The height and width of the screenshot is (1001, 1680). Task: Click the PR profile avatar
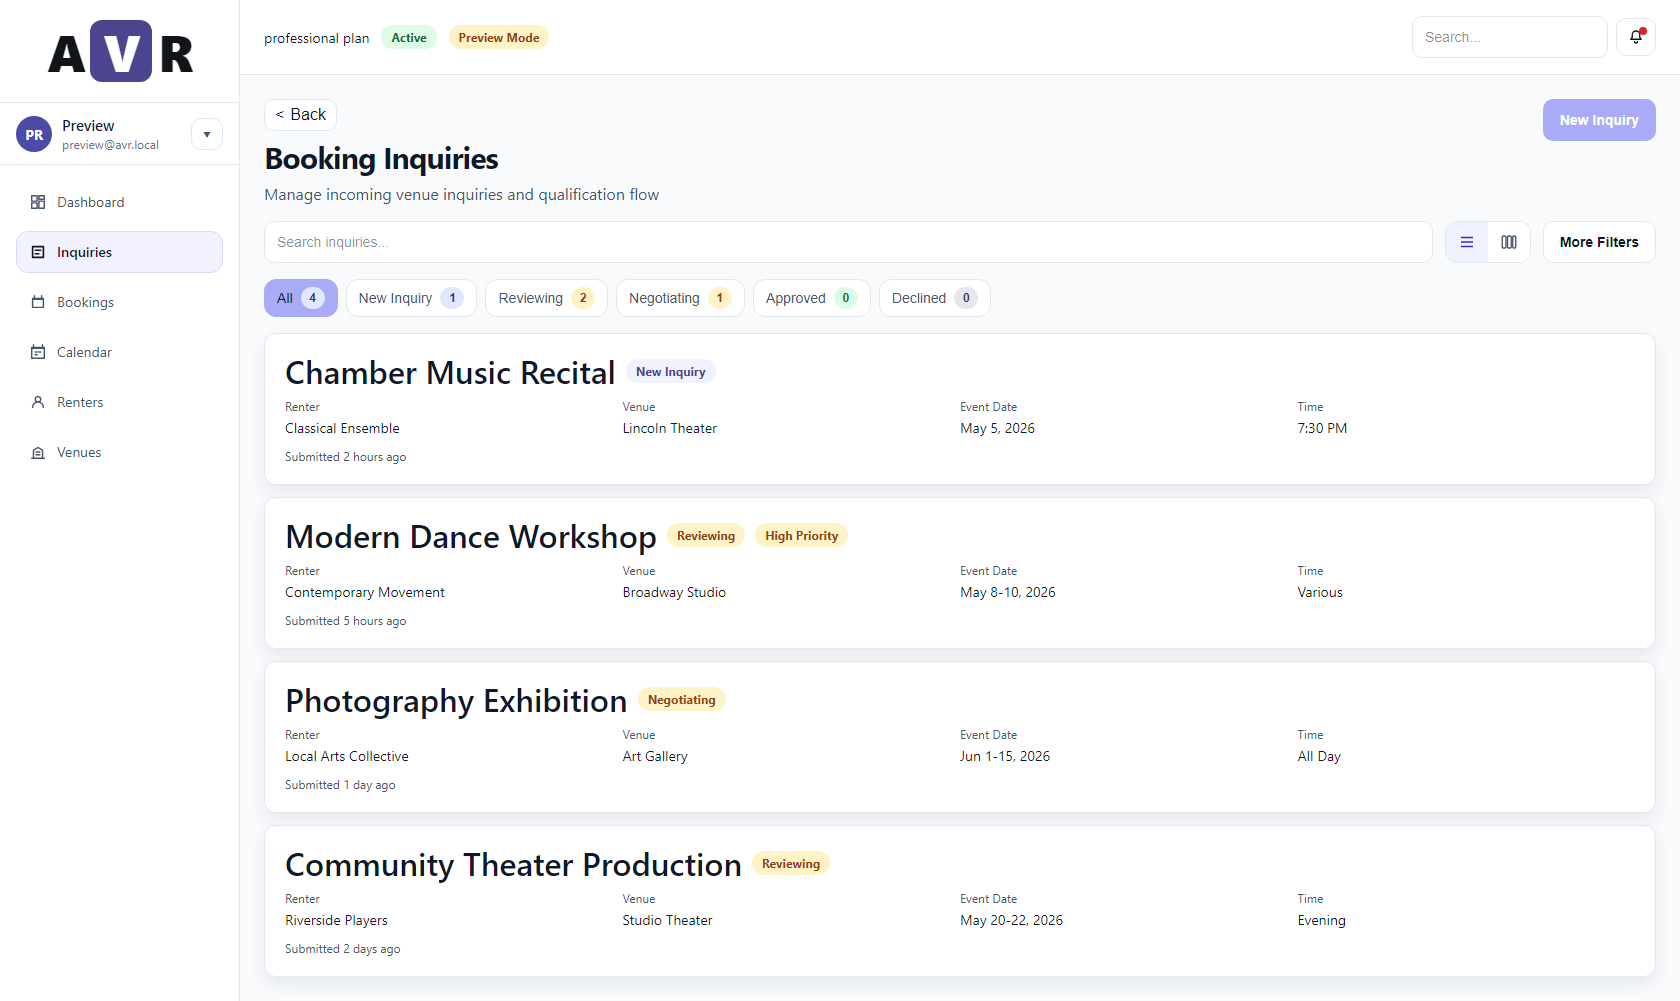(34, 135)
